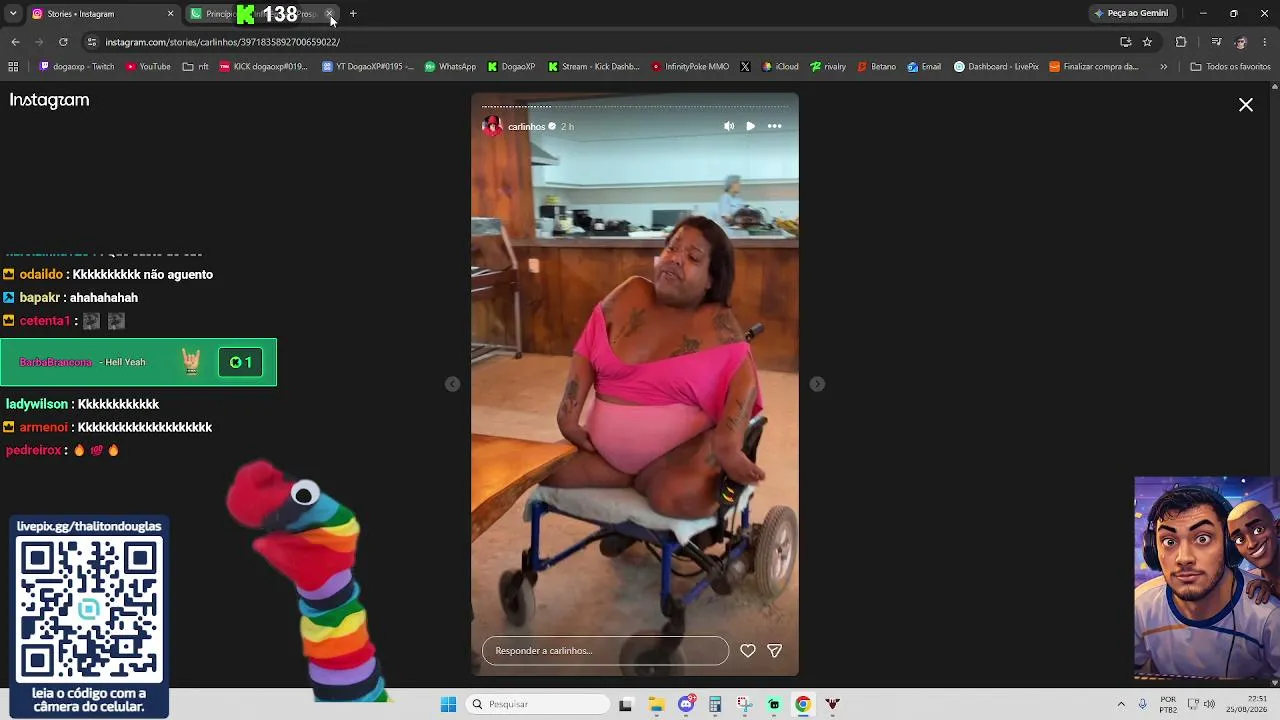This screenshot has height=720, width=1280.
Task: Open Snipping Tool from the taskbar
Action: point(745,704)
